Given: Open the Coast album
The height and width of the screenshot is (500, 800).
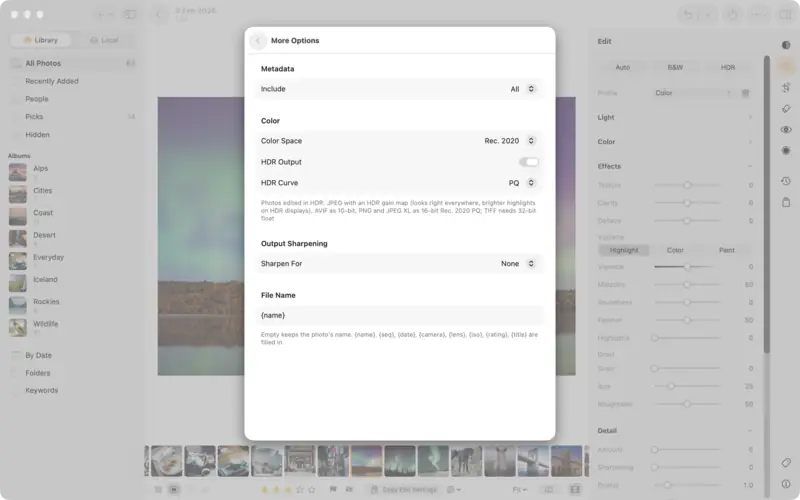Looking at the screenshot, I should (72, 216).
